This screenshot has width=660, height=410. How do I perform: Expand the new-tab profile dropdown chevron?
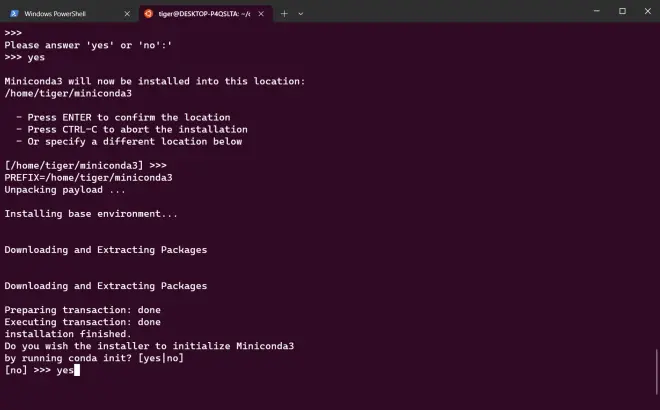pos(301,14)
